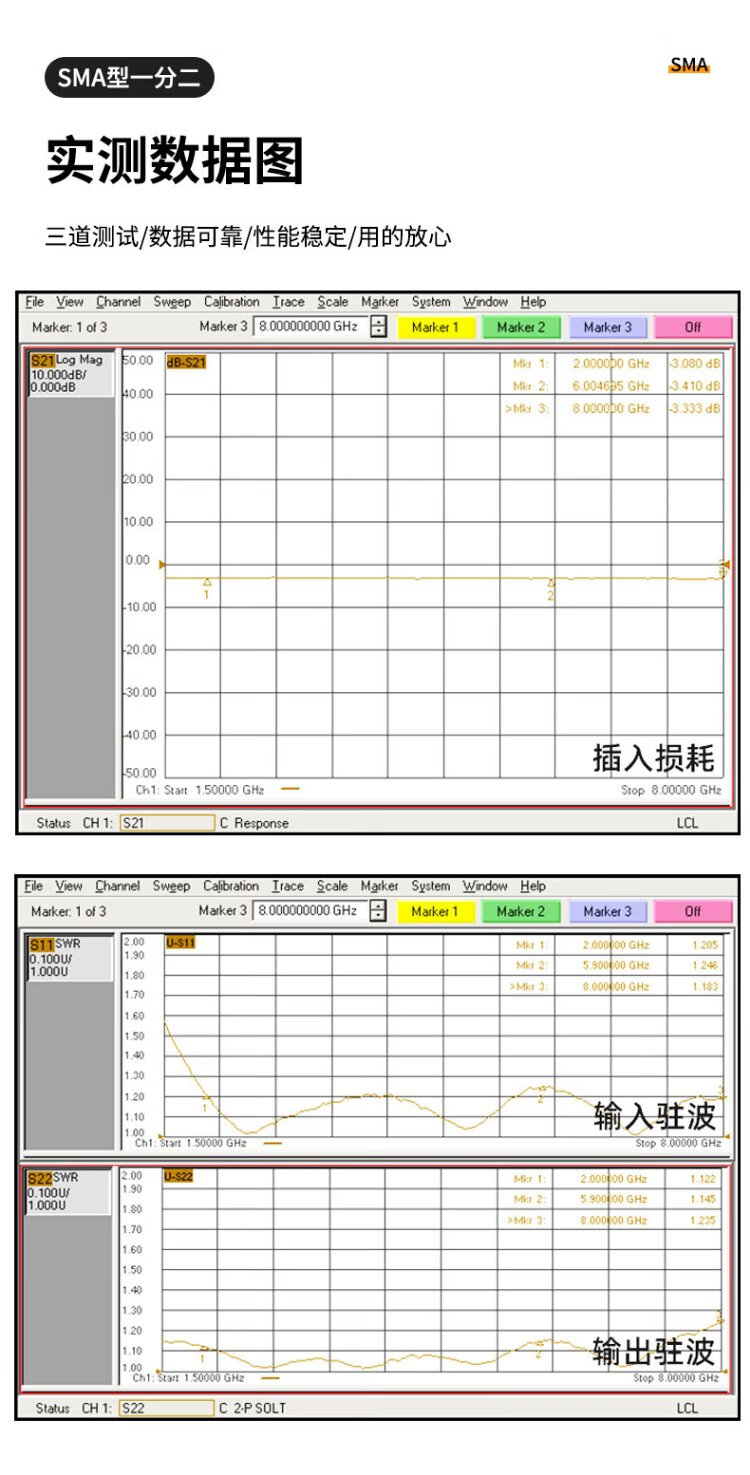Step the Marker 3 frequency spinner in the upper window
750x1475 pixels.
coord(378,327)
